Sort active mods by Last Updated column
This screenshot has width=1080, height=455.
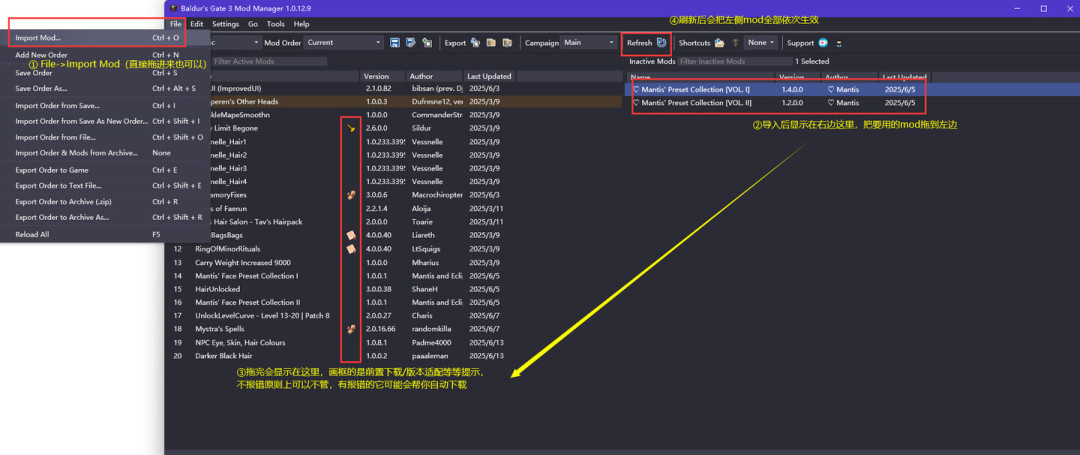(489, 76)
